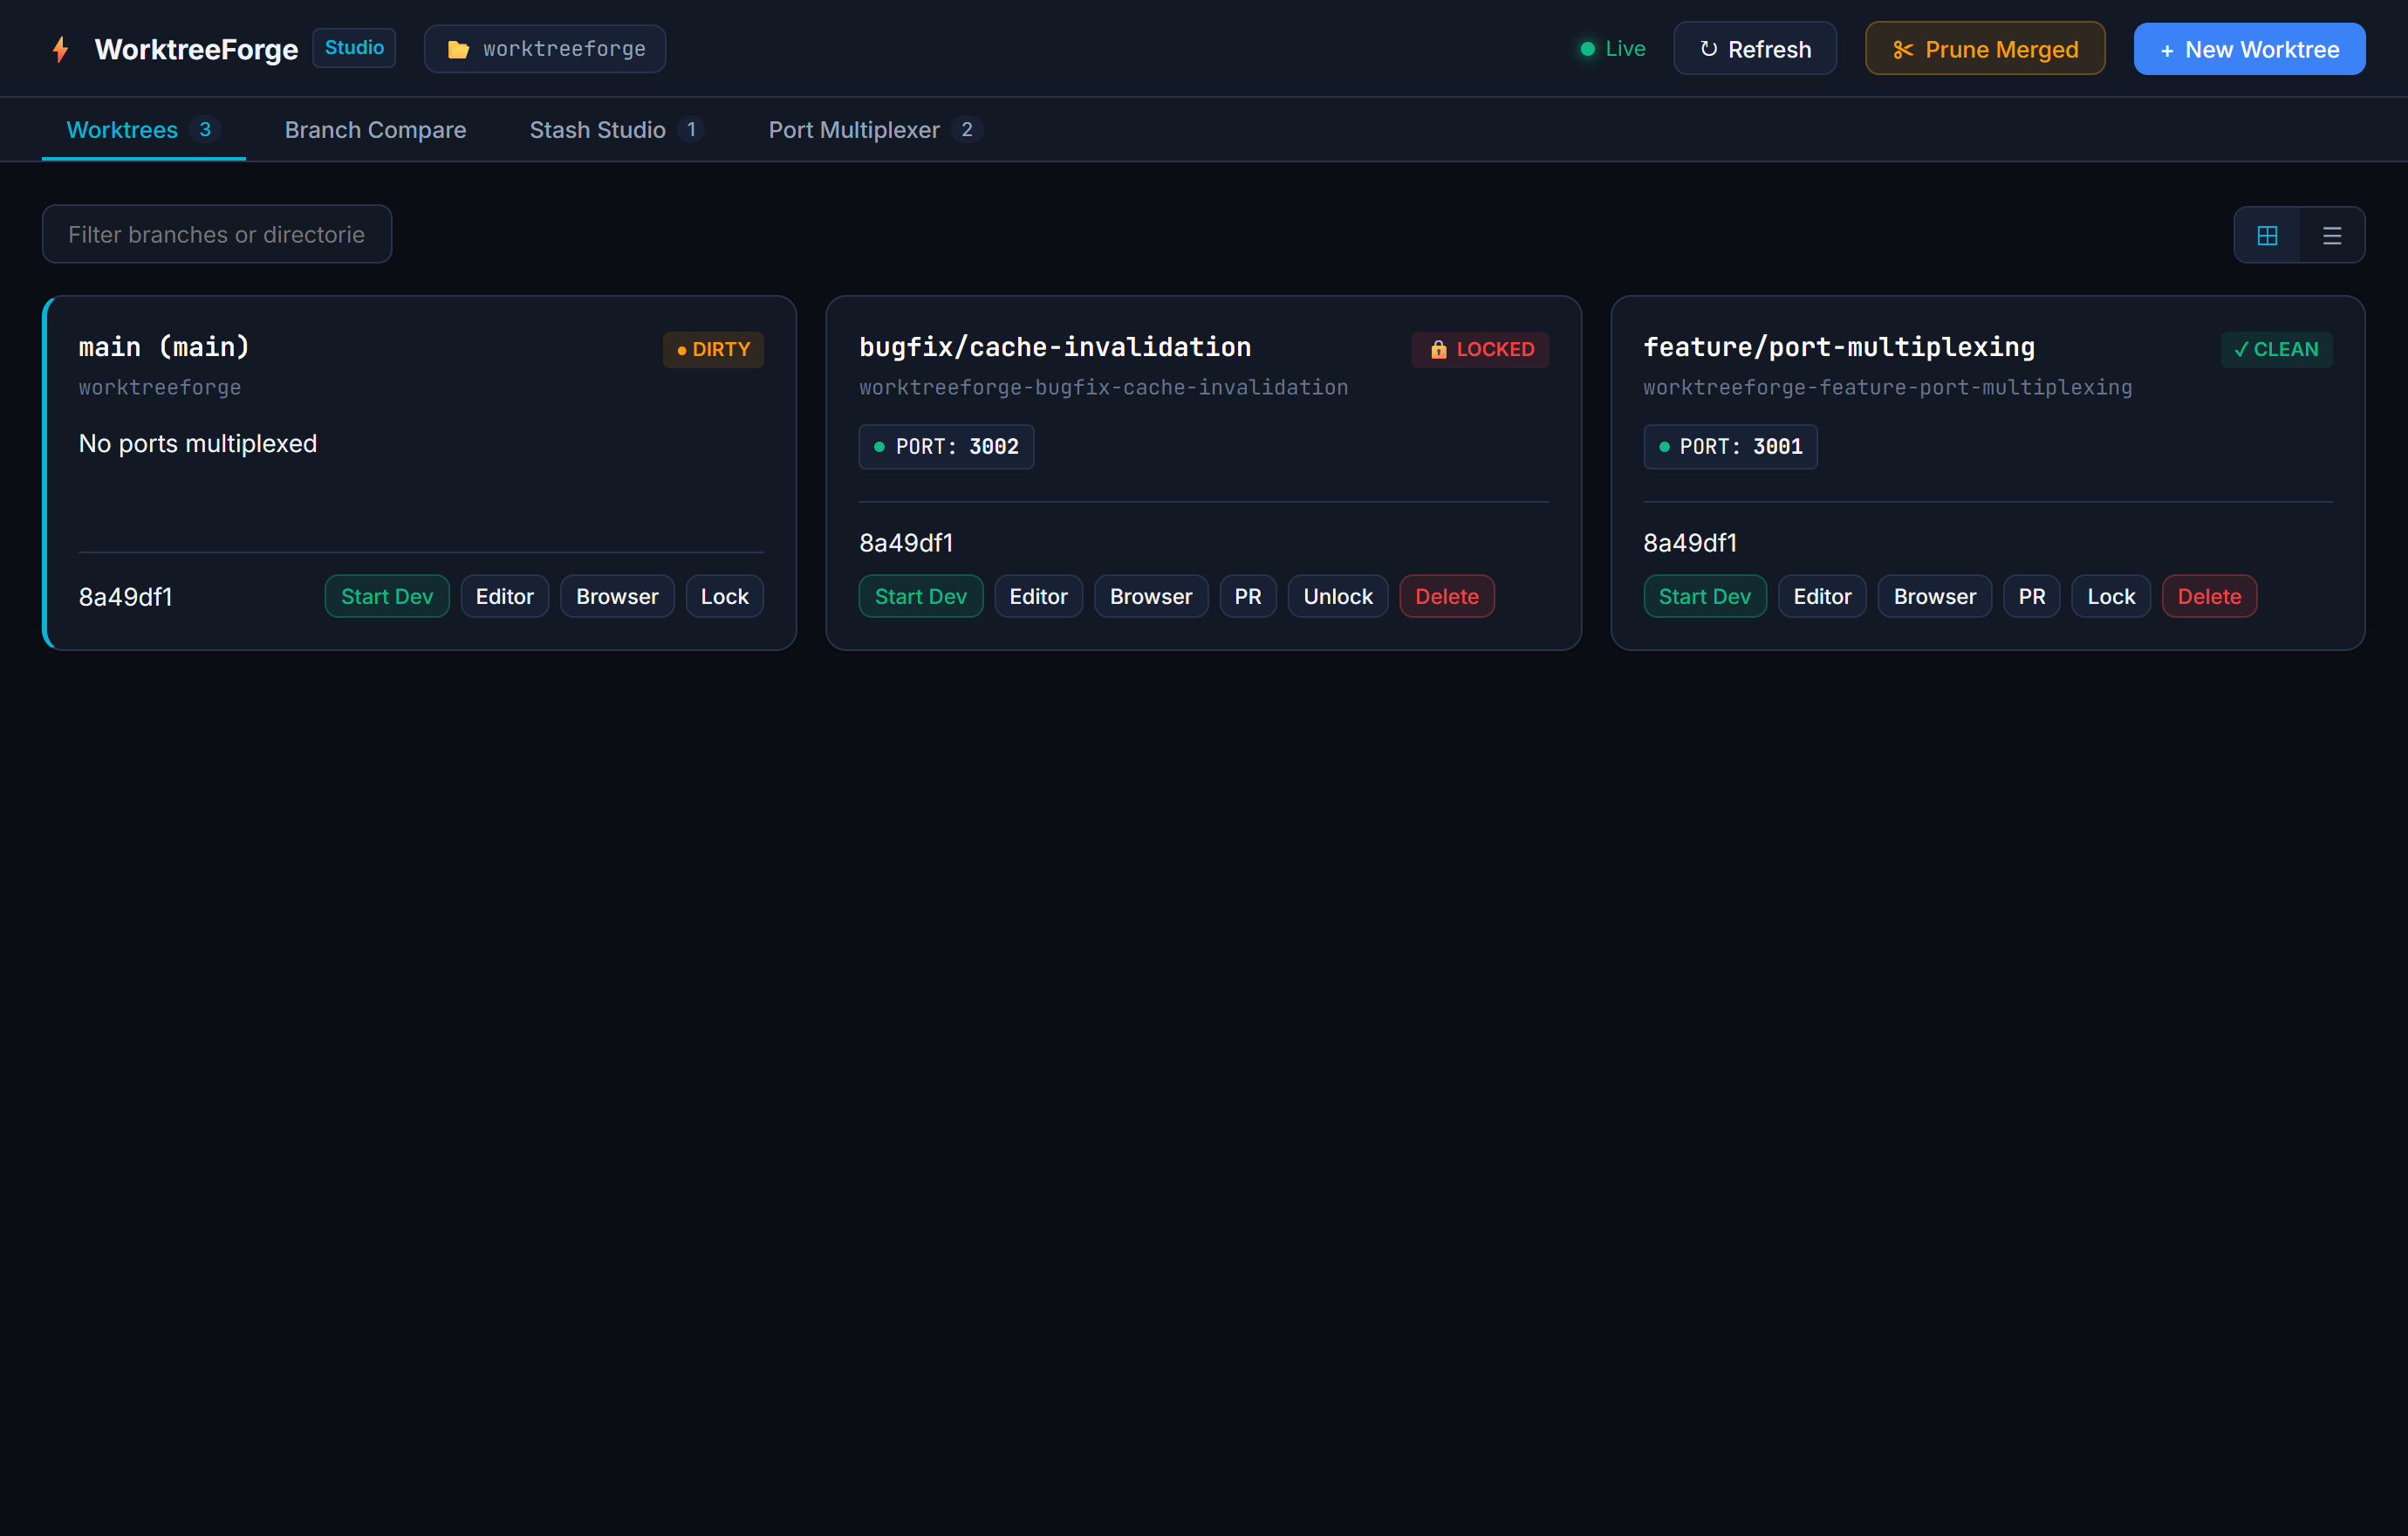Open Editor for feature/port-multiplexing
The width and height of the screenshot is (2408, 1536).
[x=1822, y=596]
